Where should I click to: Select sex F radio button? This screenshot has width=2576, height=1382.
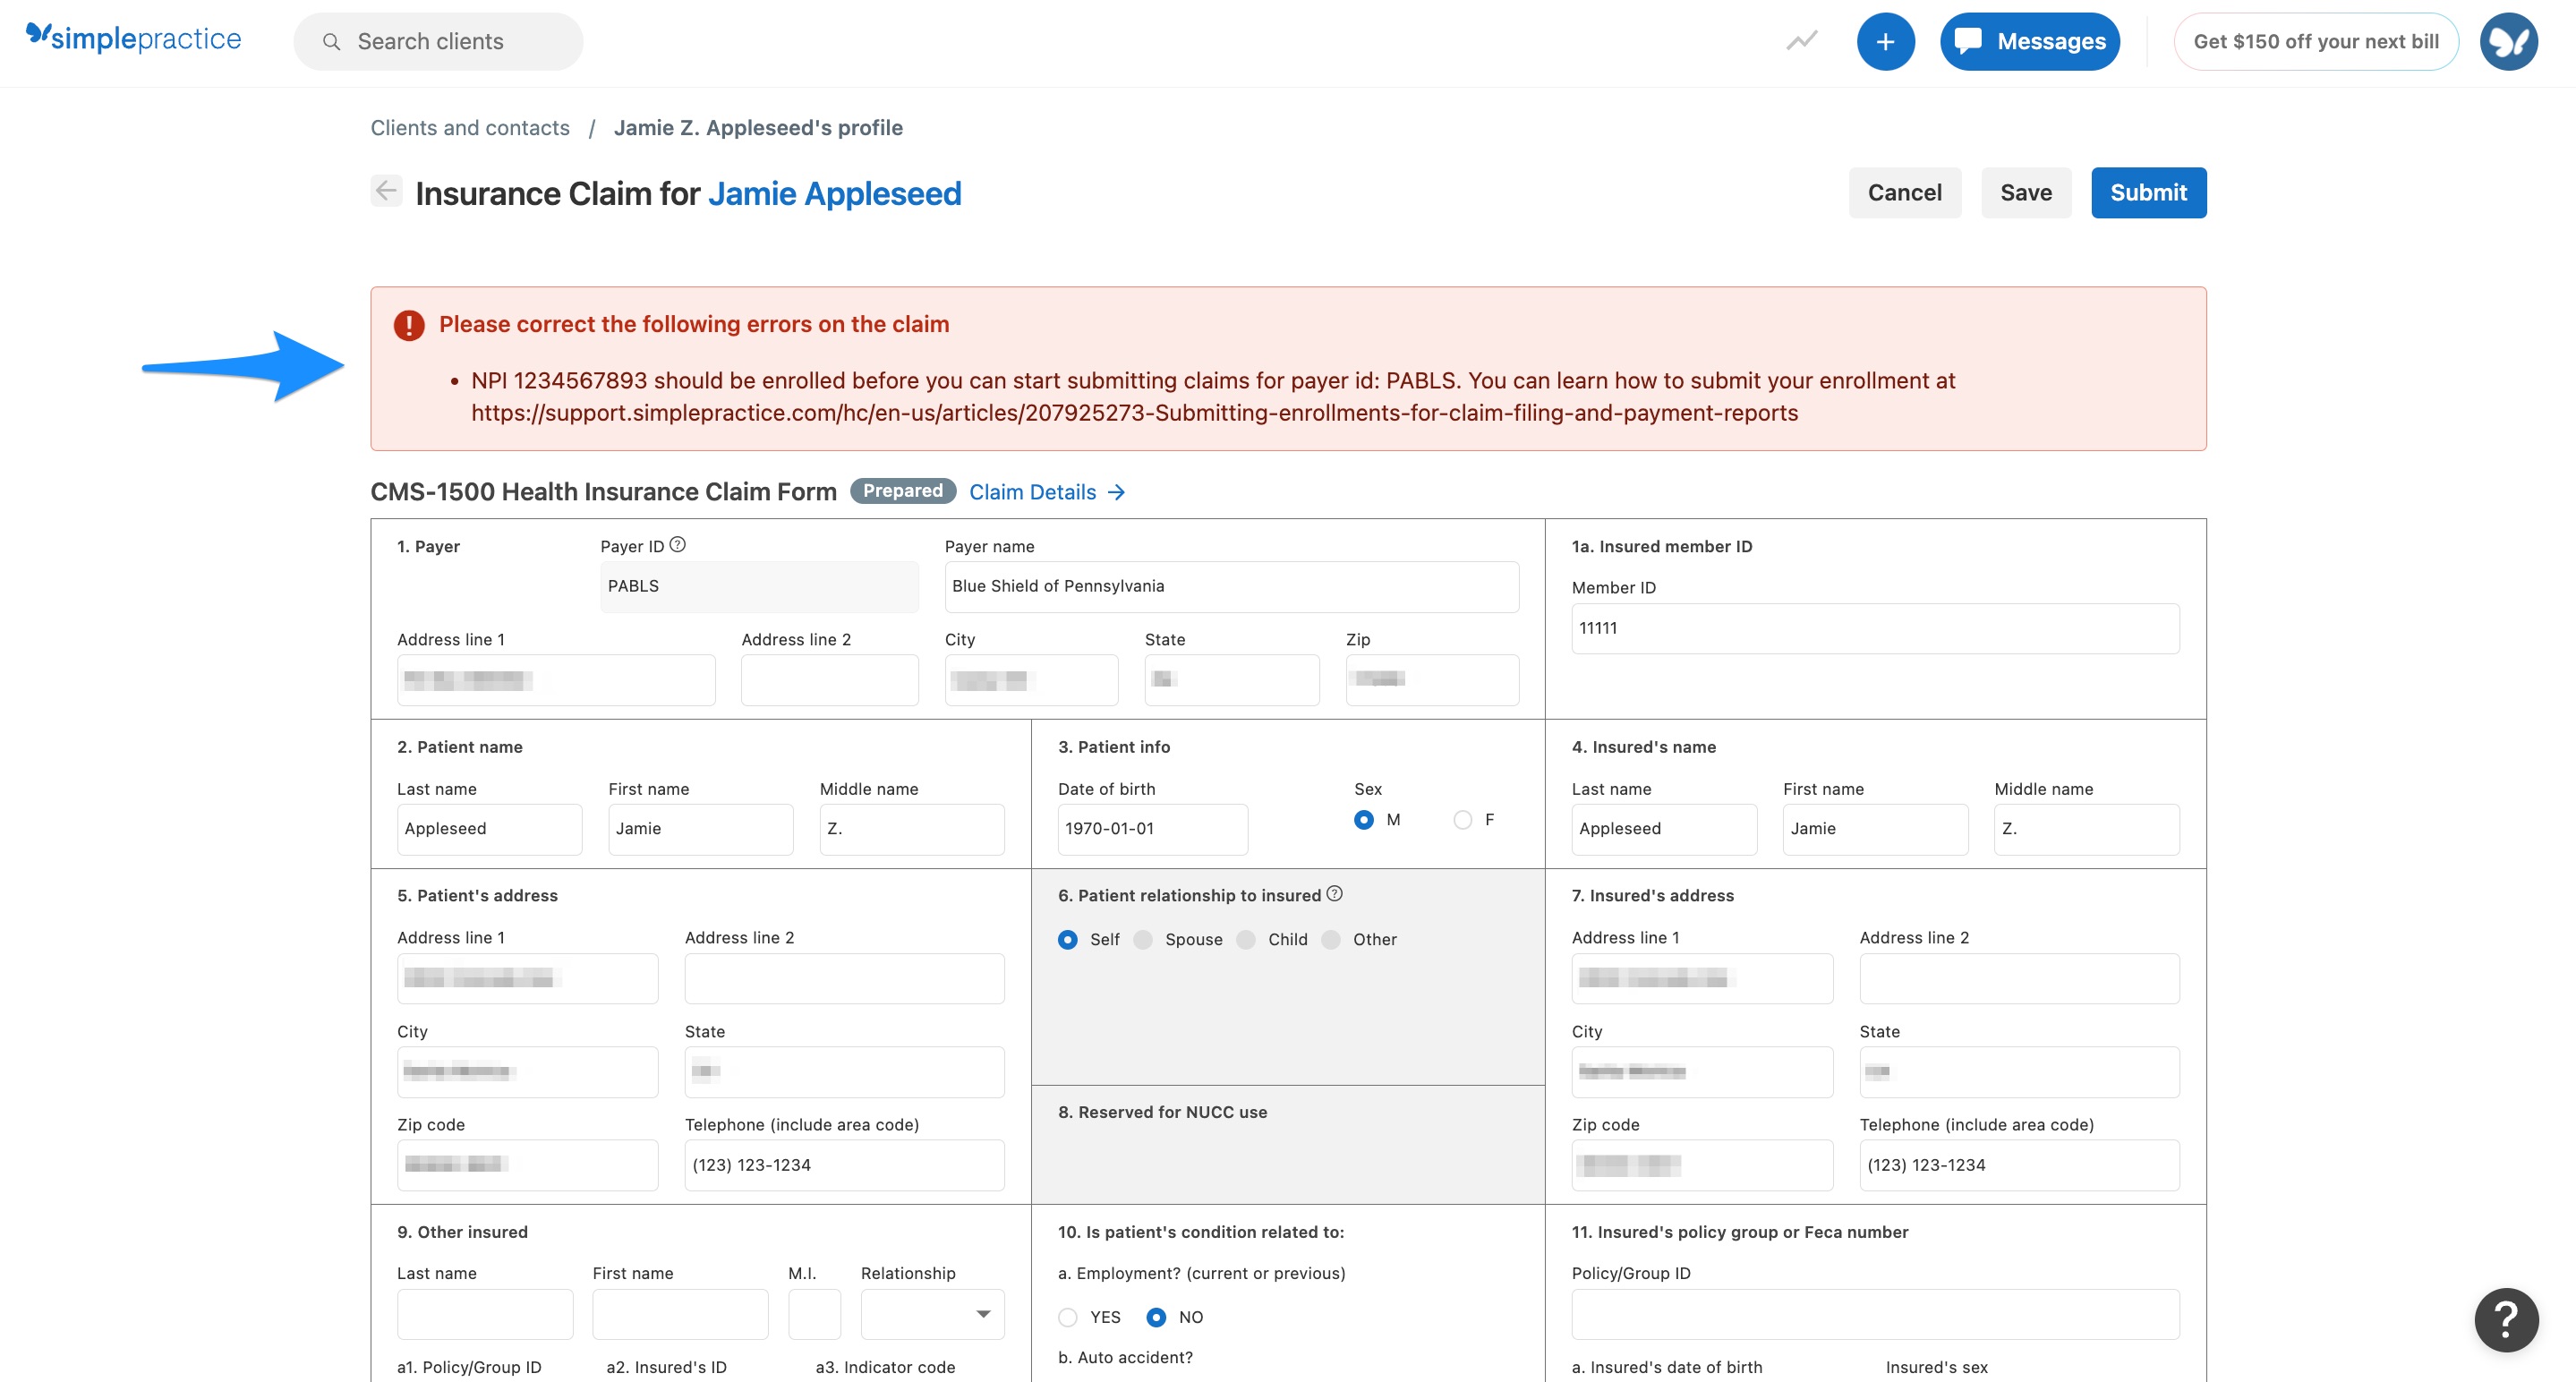(x=1462, y=819)
